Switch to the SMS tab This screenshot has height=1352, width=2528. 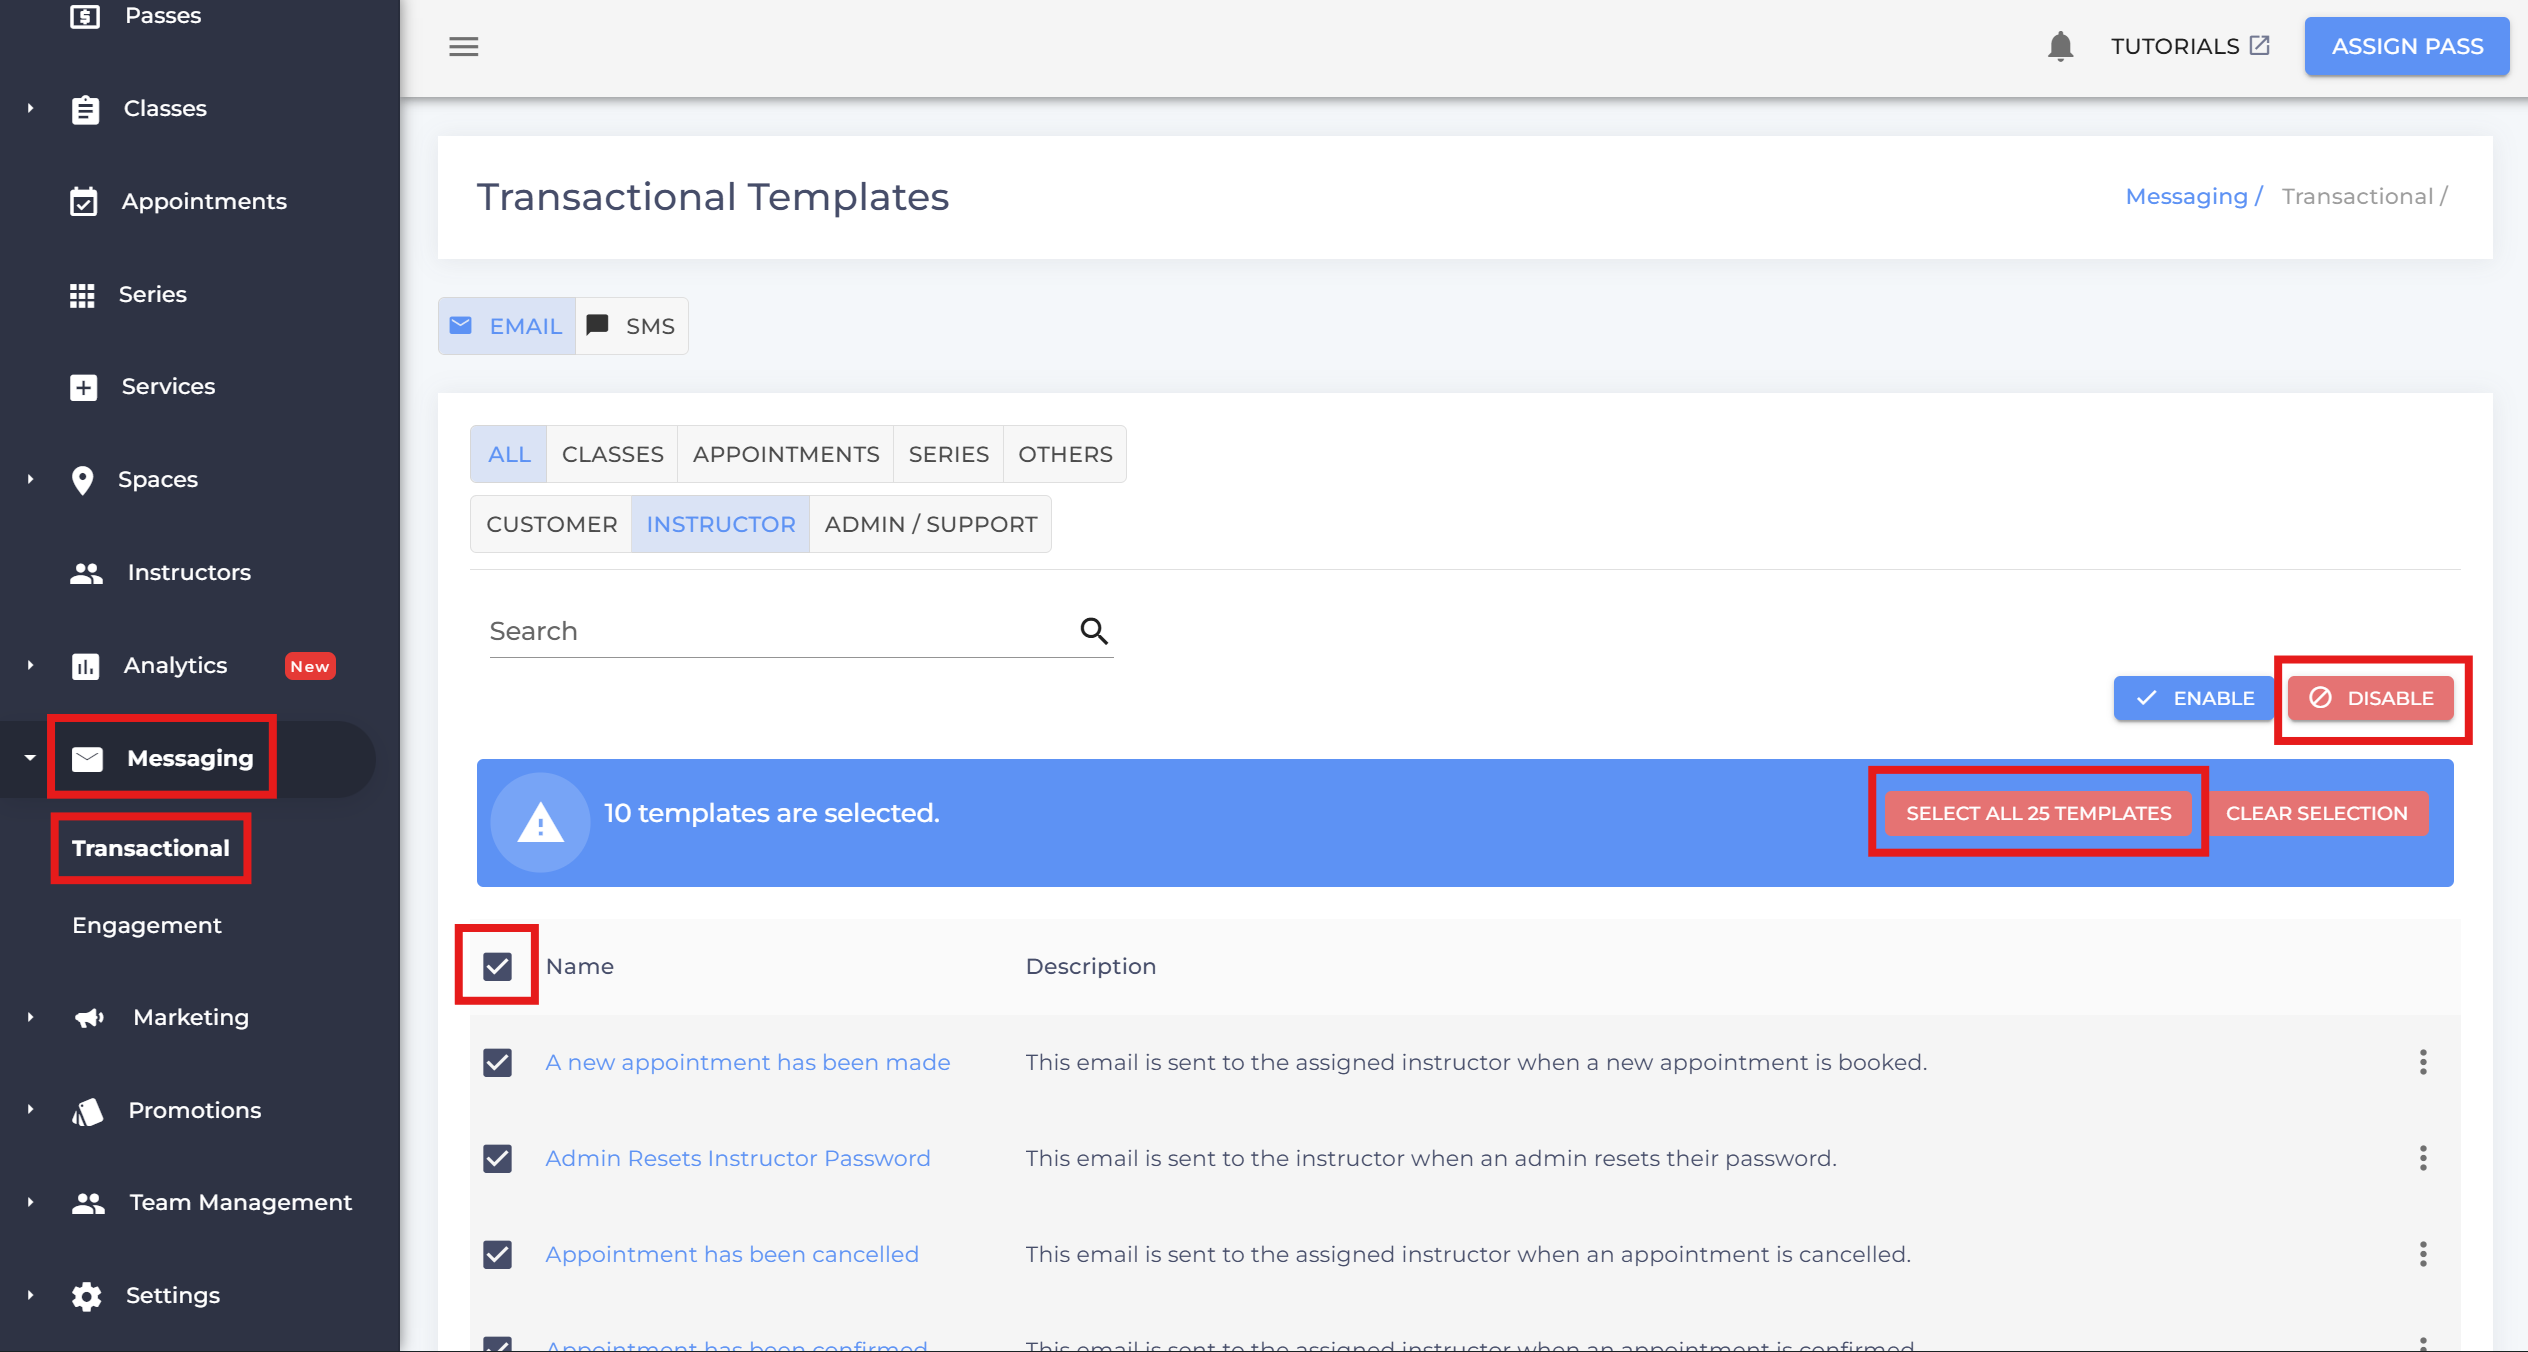(632, 326)
